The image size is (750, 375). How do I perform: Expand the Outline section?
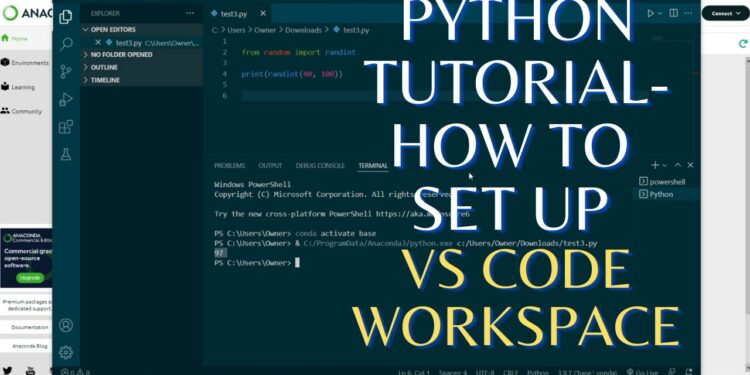(x=142, y=67)
